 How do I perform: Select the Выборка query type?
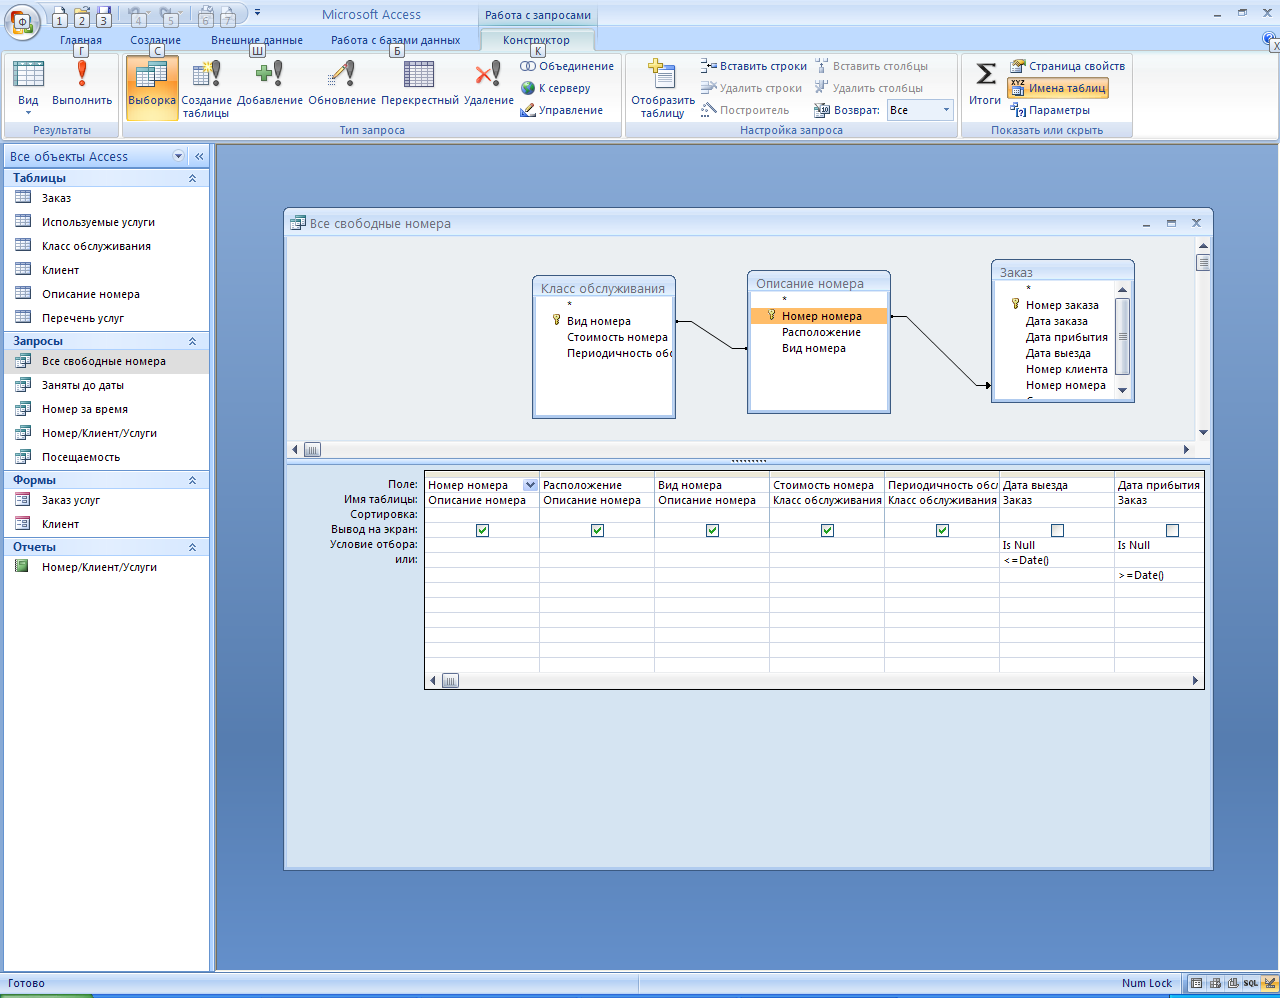tap(152, 88)
